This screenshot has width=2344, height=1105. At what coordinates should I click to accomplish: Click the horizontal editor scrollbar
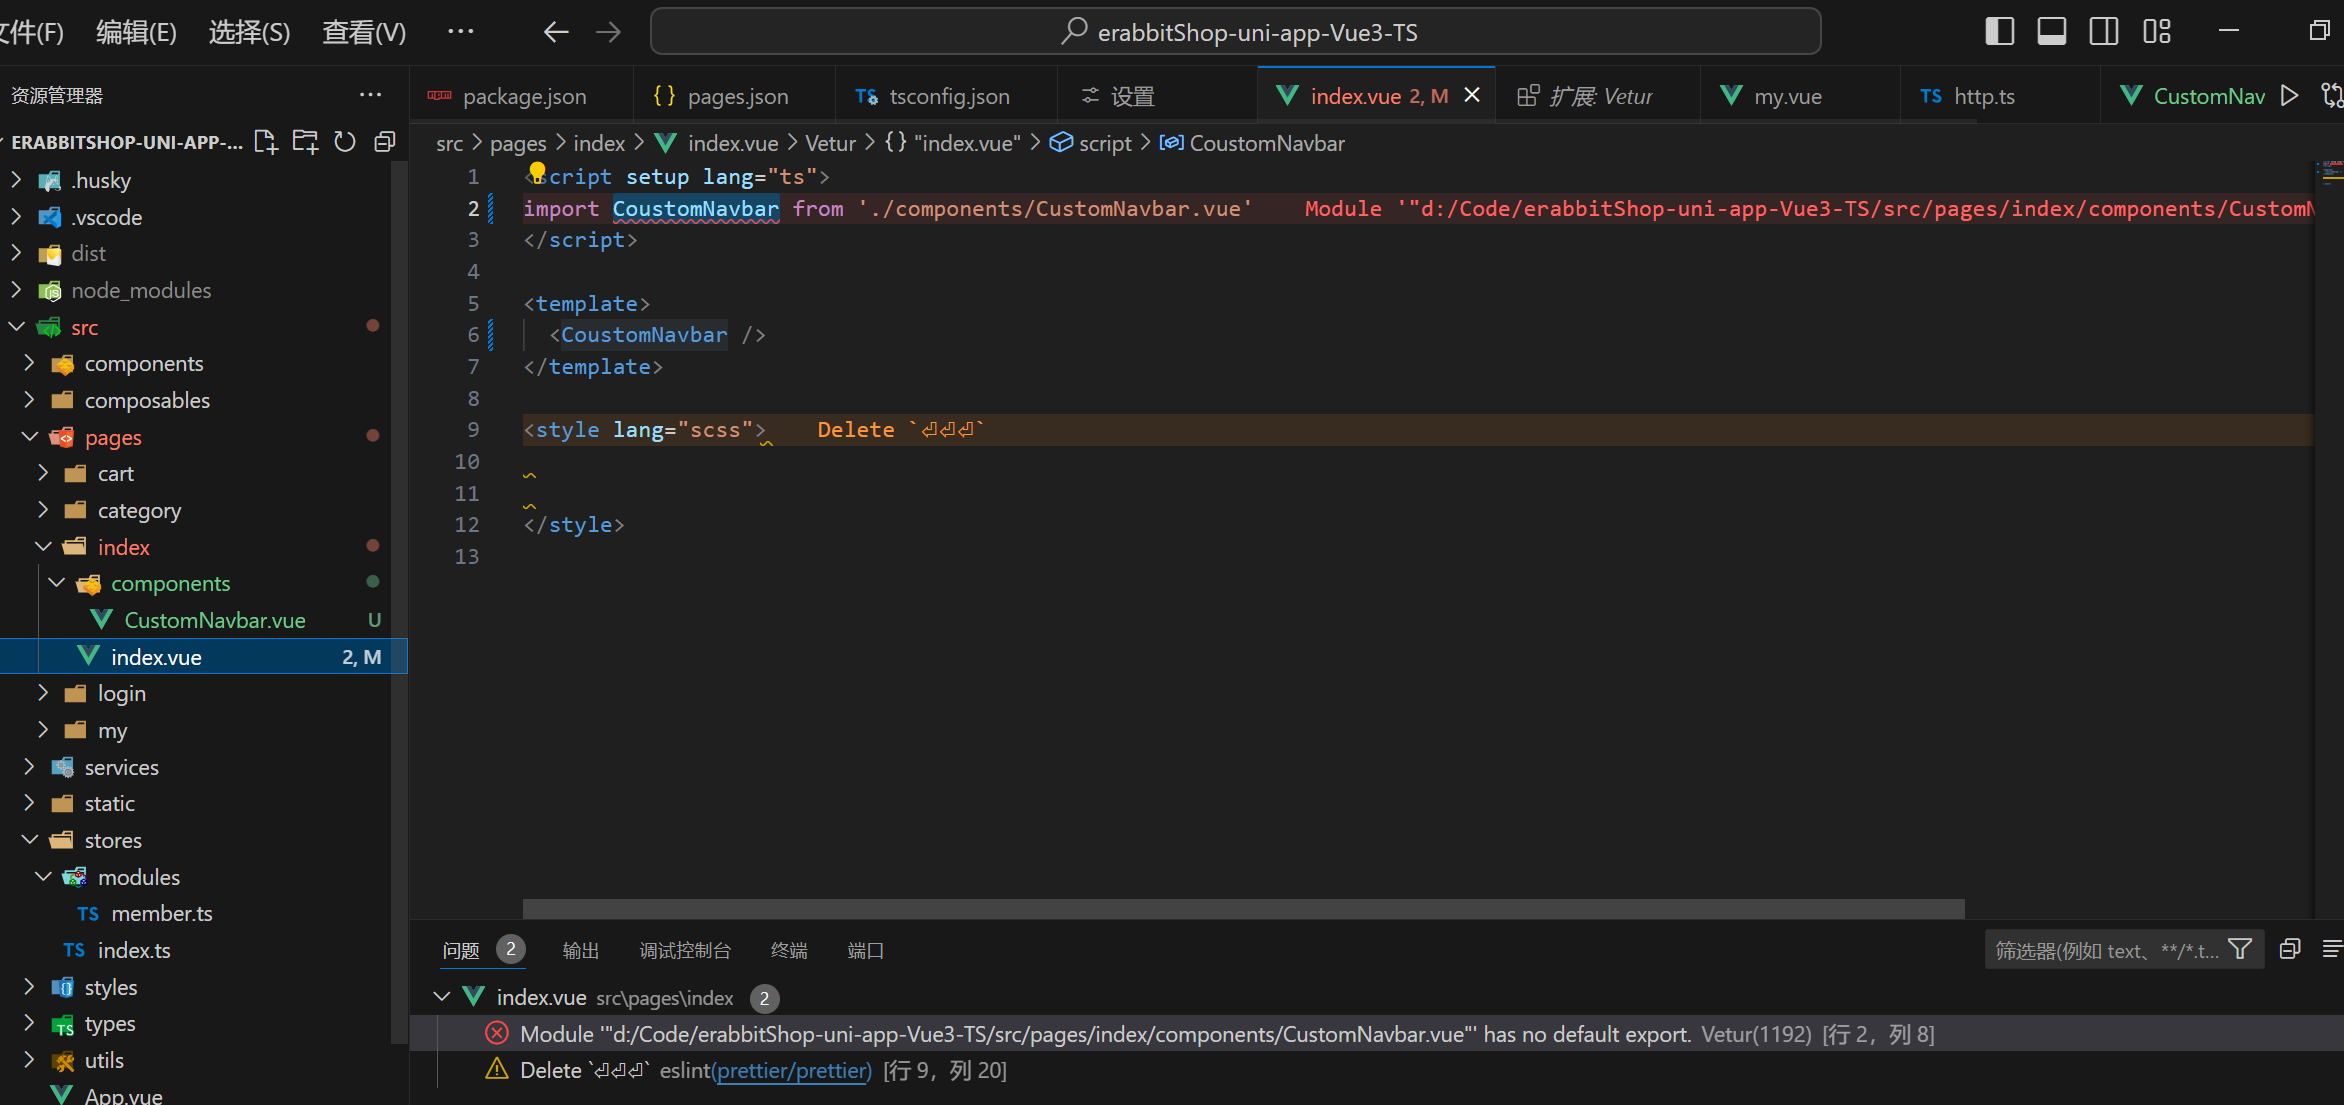(x=1243, y=908)
